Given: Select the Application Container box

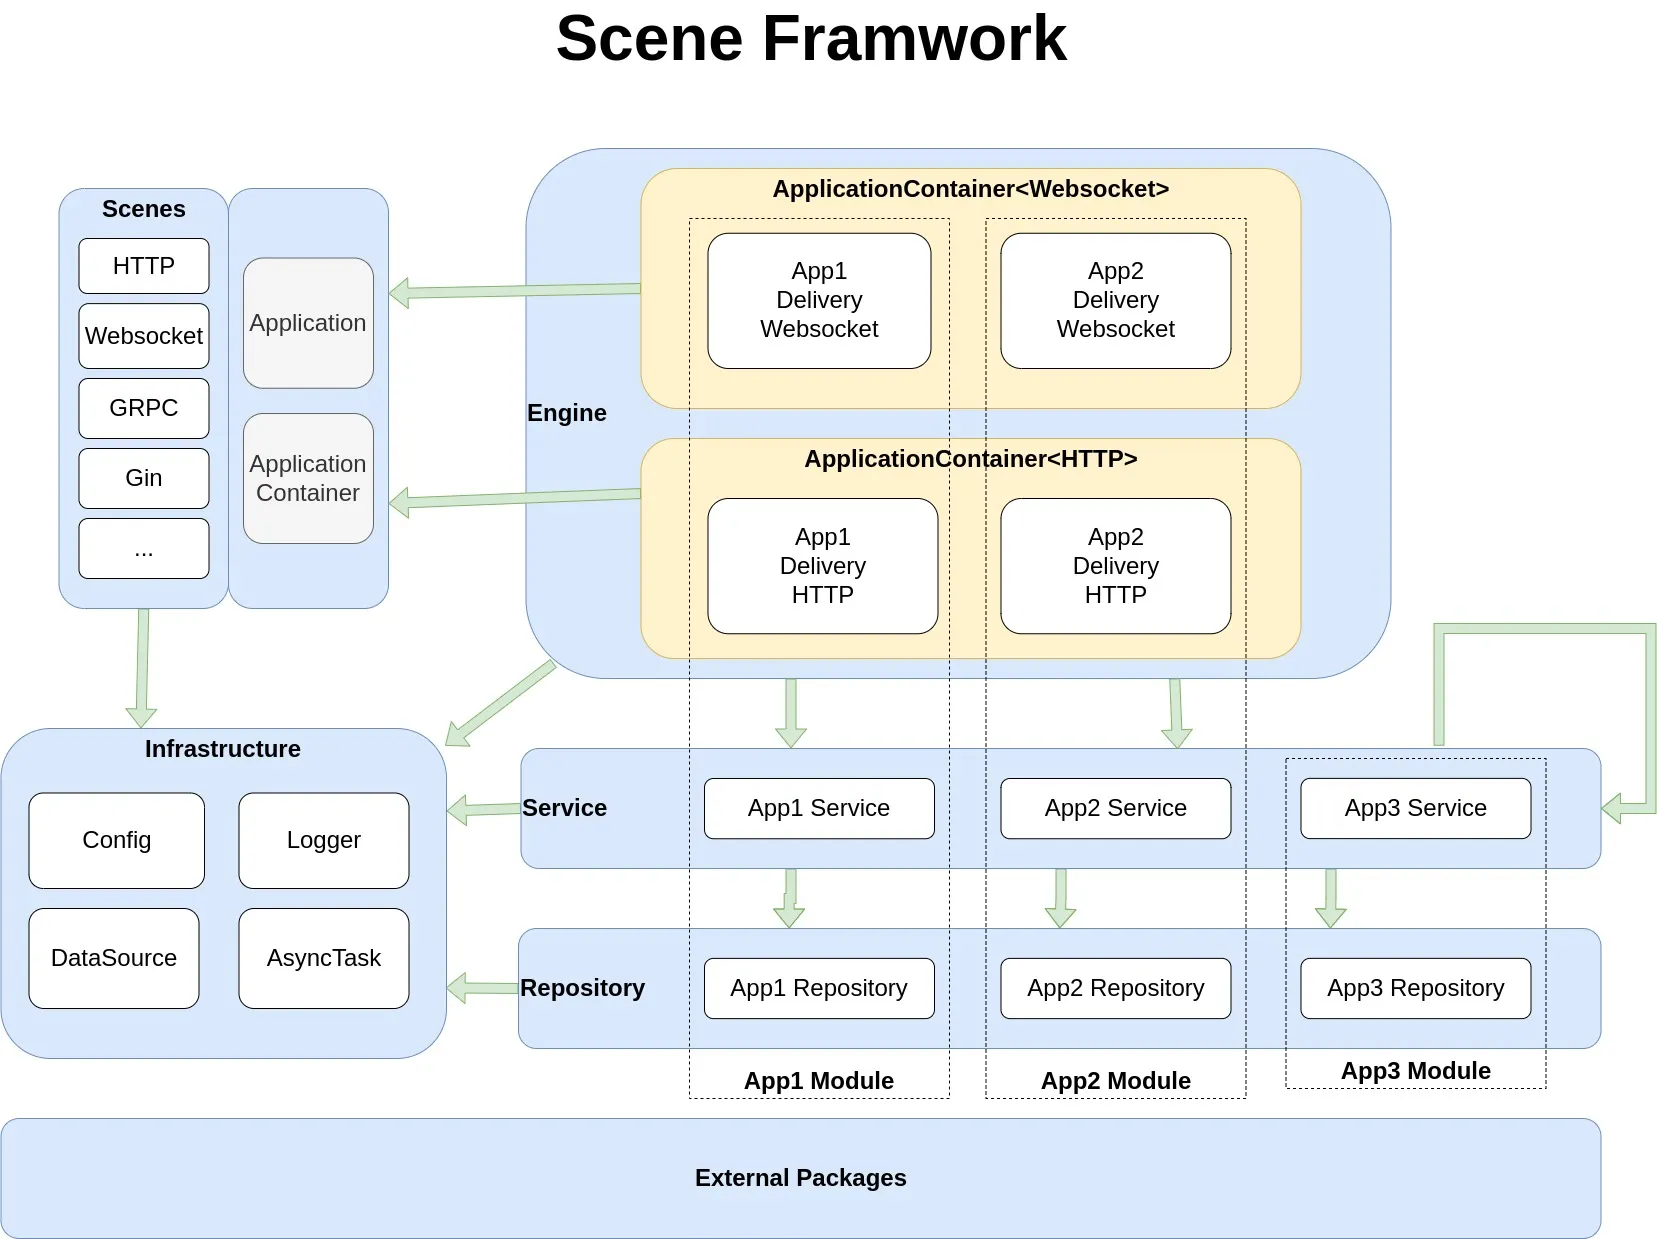Looking at the screenshot, I should [308, 478].
